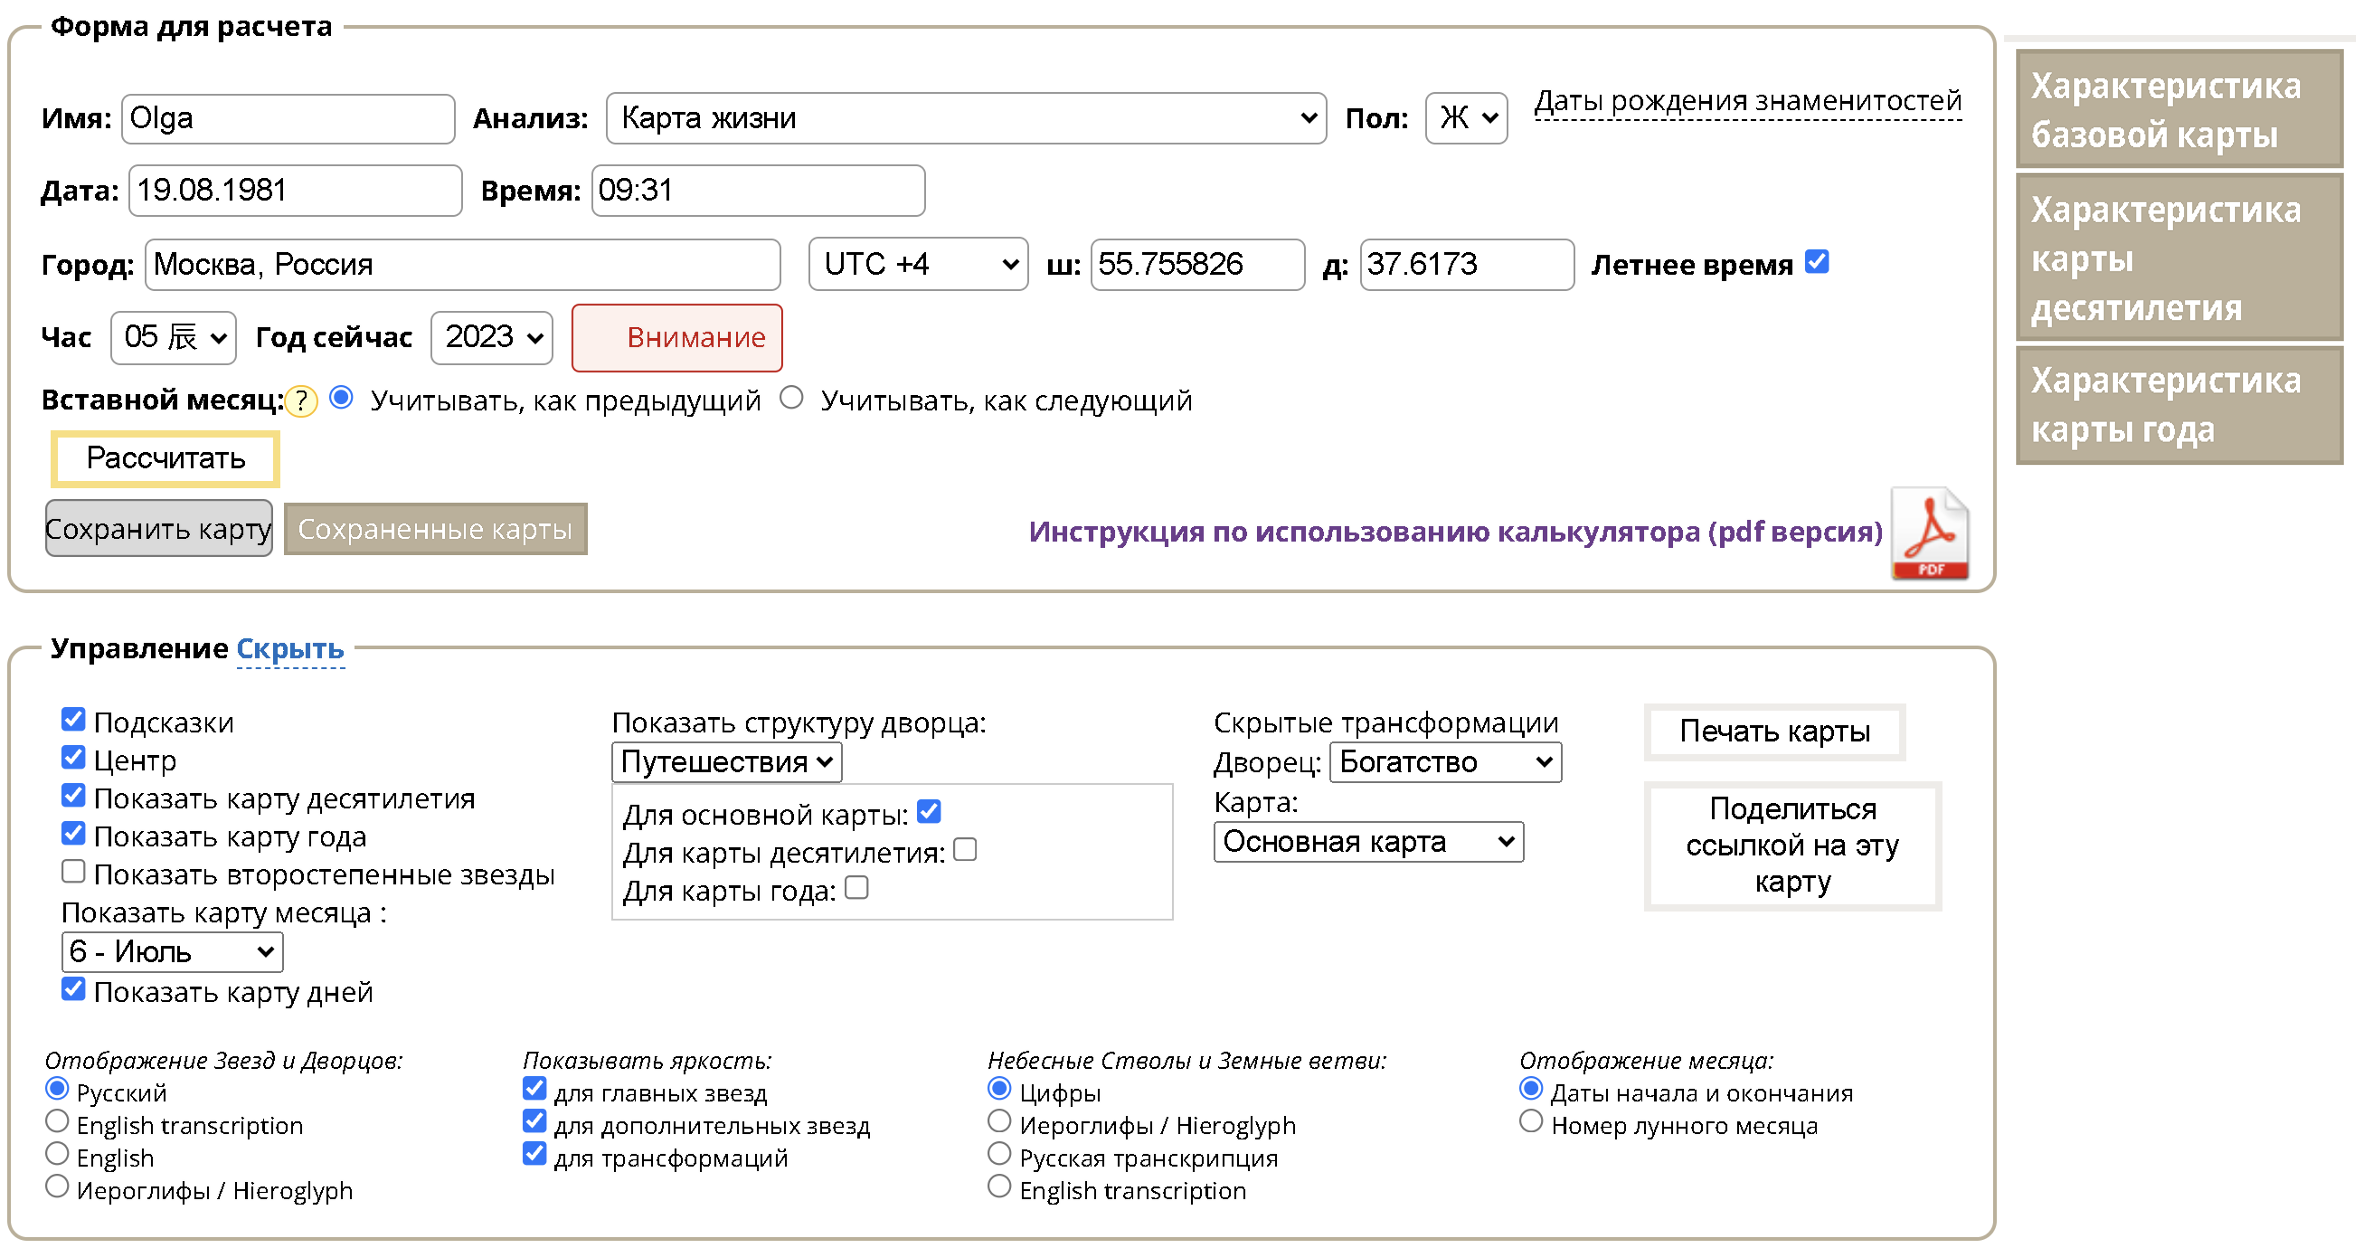Screen dimensions: 2356x1246
Task: Open the Анализ dropdown Карта жизни
Action: [x=966, y=118]
